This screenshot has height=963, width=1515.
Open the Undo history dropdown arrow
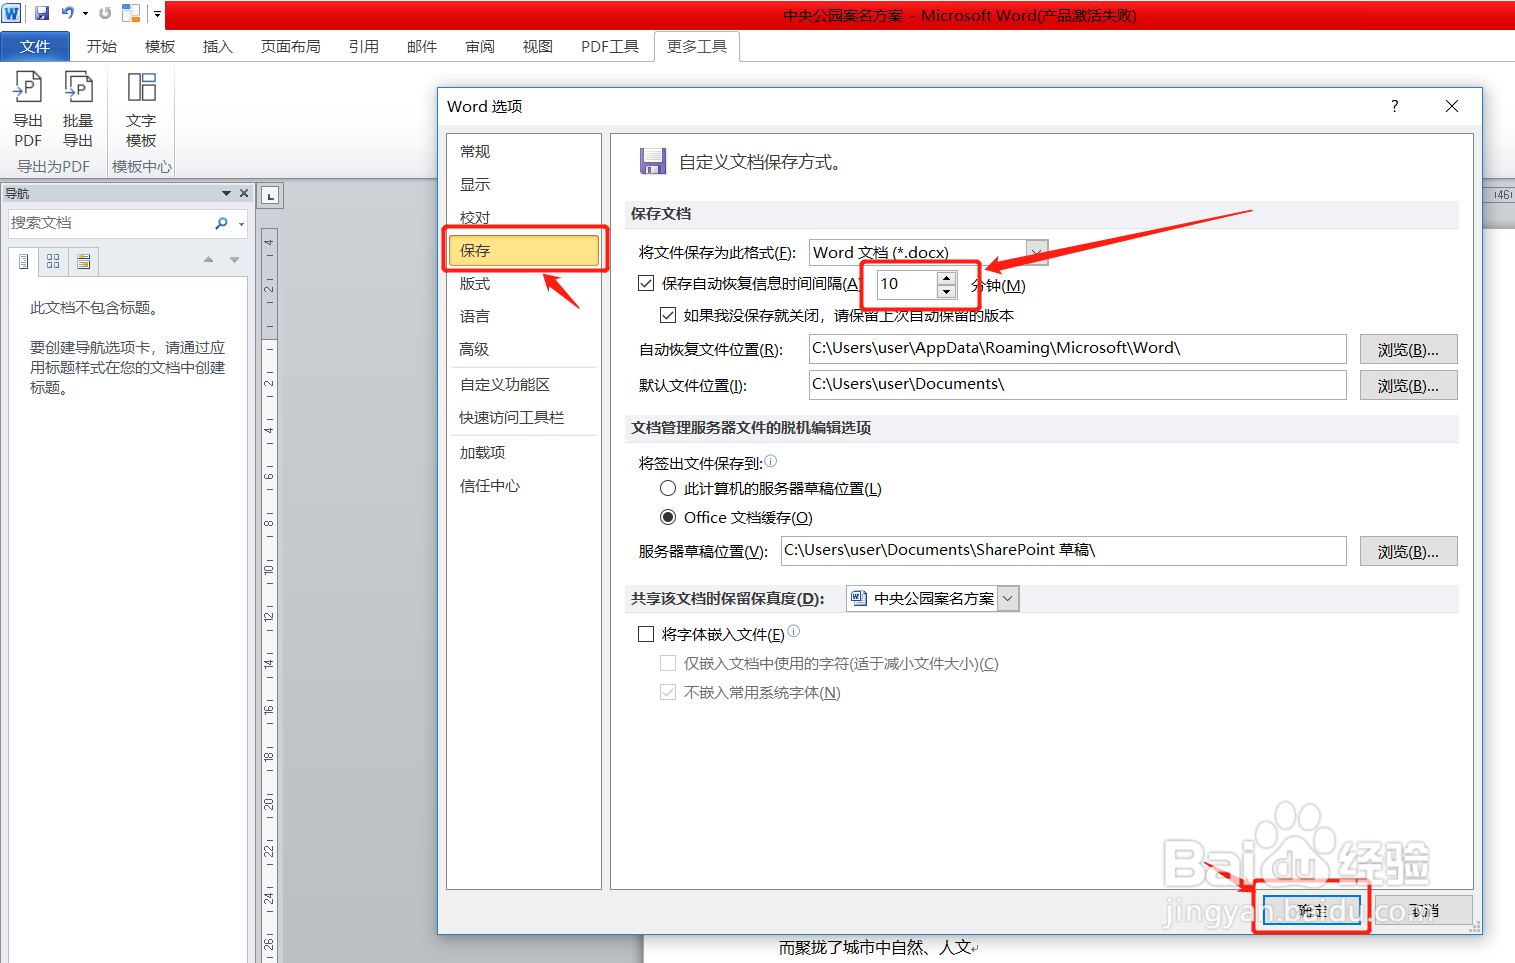coord(85,14)
